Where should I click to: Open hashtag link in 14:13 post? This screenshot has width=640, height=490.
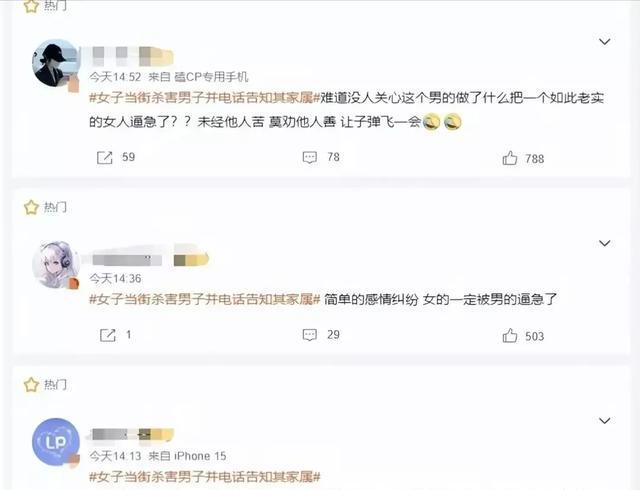click(x=204, y=477)
